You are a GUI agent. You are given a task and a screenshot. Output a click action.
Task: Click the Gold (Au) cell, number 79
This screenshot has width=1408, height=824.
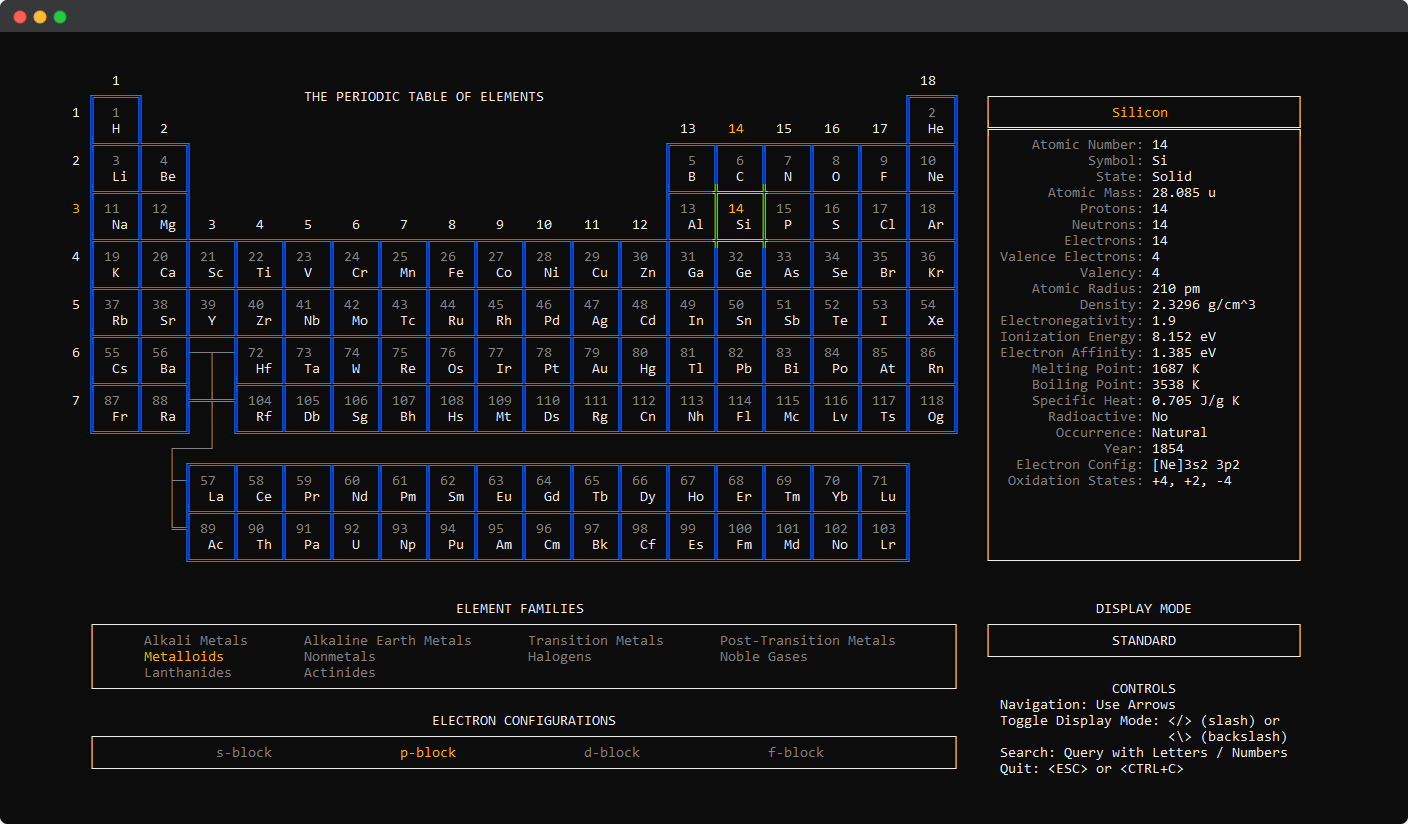pos(596,360)
